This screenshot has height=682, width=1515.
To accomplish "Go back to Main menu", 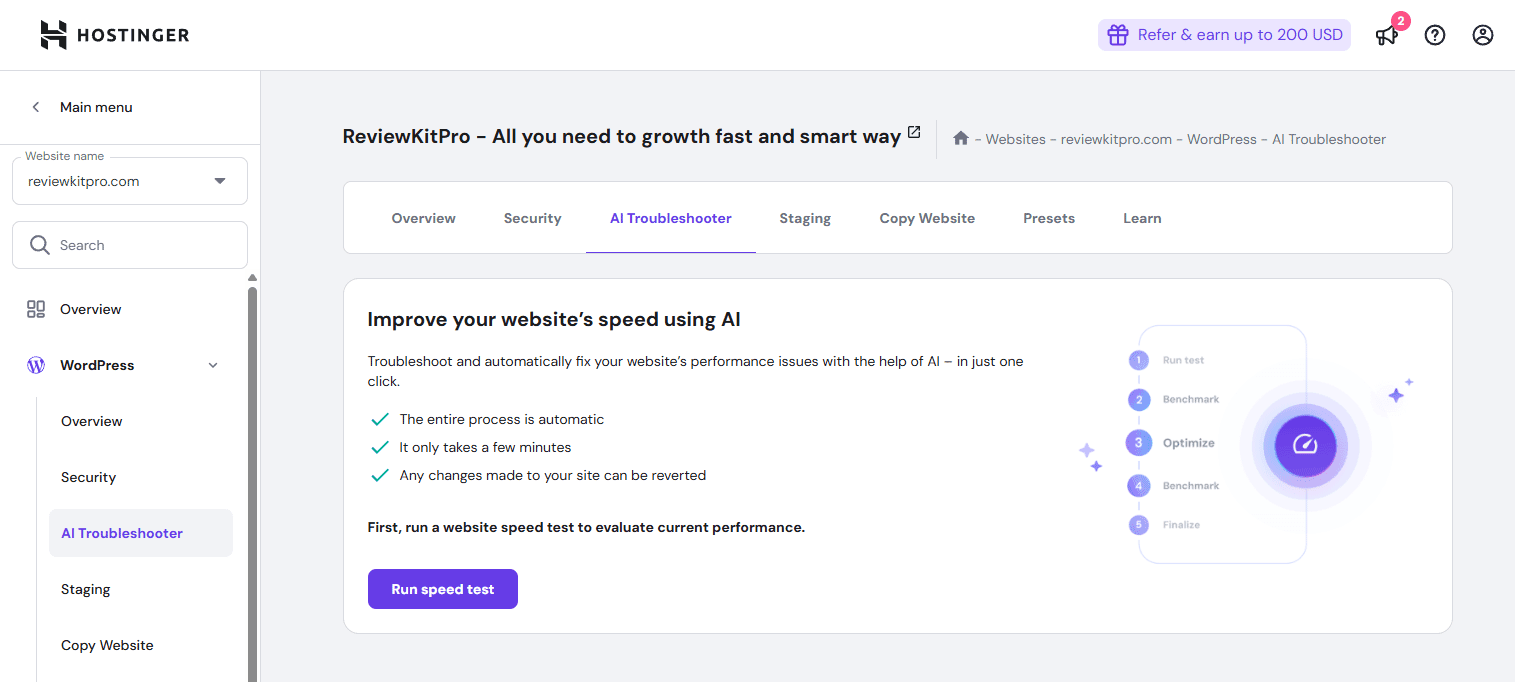I will (96, 107).
